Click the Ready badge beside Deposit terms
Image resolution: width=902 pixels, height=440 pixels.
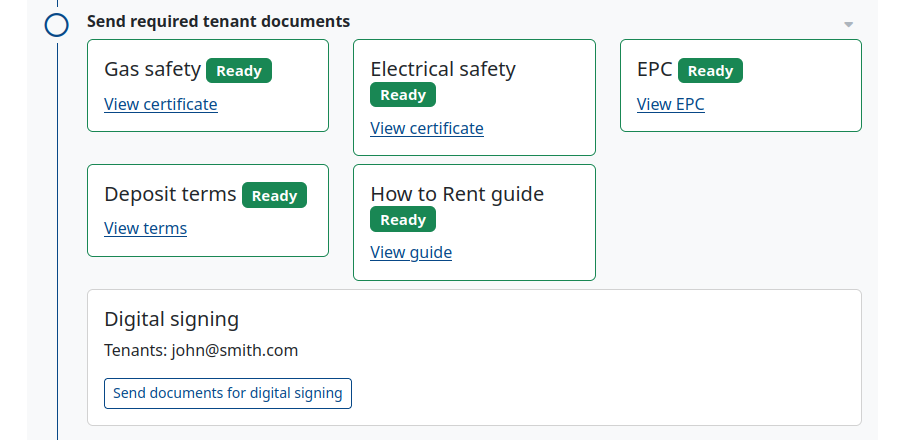[274, 196]
